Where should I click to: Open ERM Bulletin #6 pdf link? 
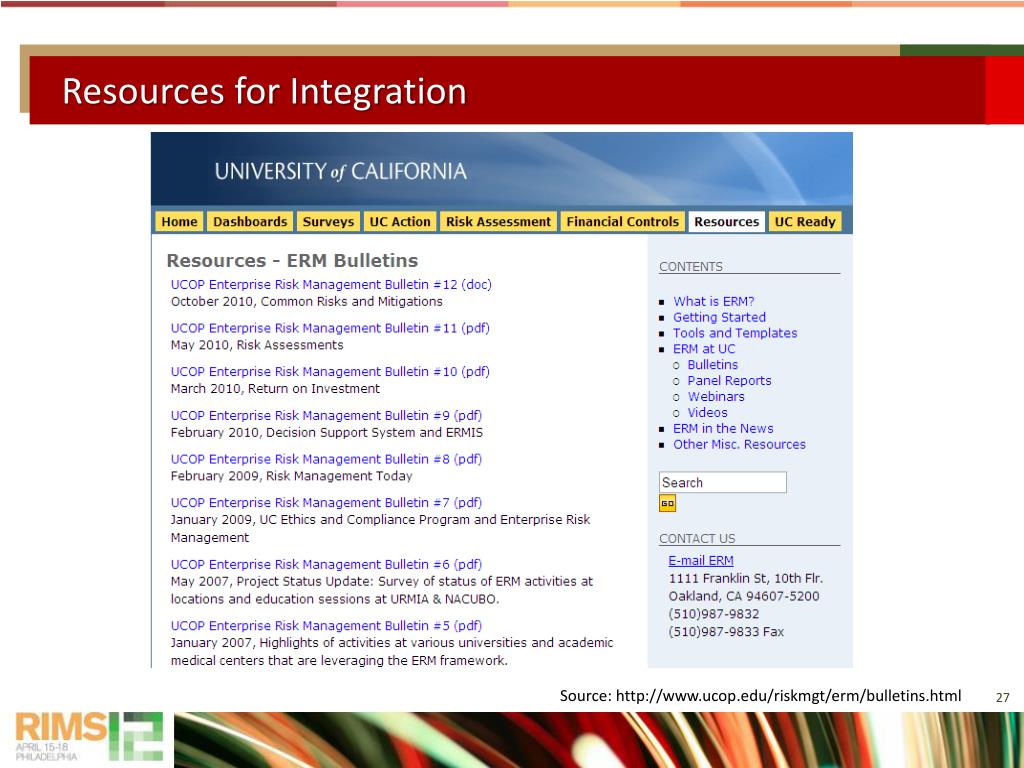[x=326, y=564]
